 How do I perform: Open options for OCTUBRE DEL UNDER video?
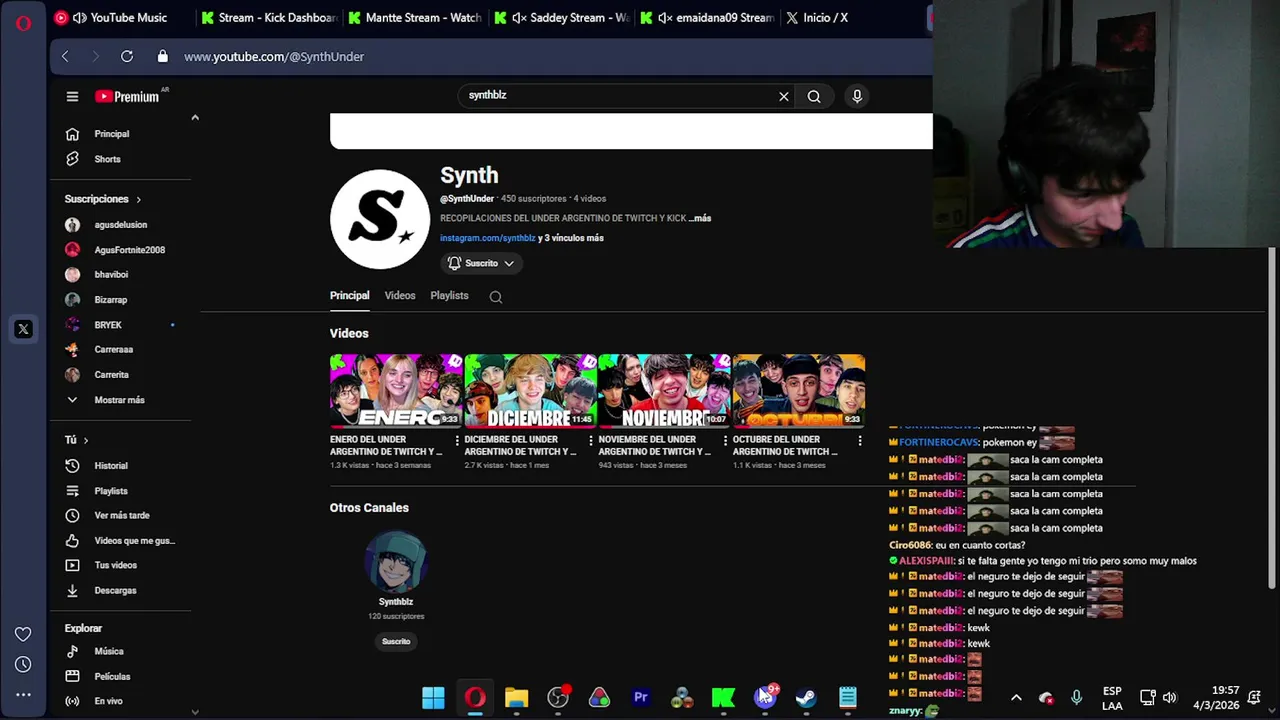tap(860, 441)
